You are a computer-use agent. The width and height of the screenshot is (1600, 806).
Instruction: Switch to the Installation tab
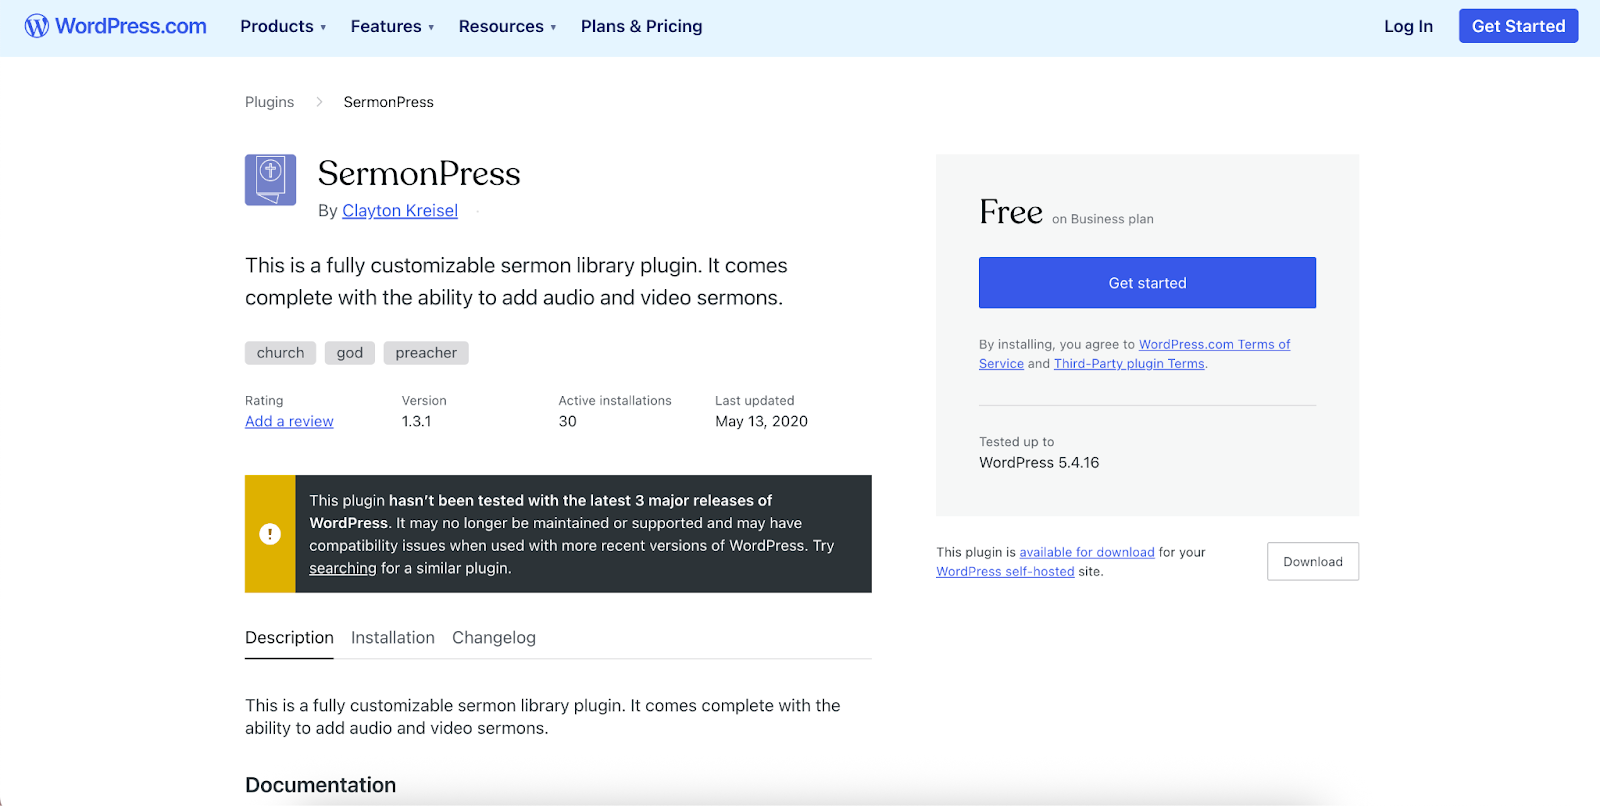392,638
